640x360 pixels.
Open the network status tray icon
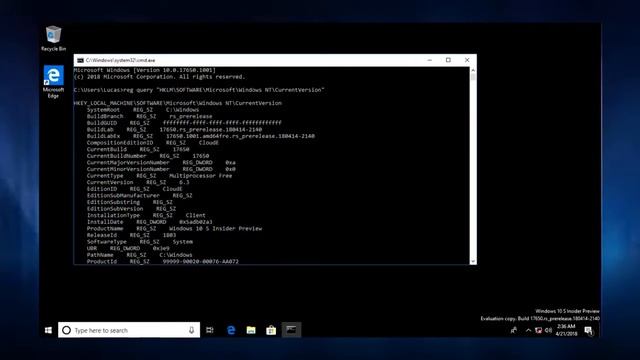tap(538, 330)
